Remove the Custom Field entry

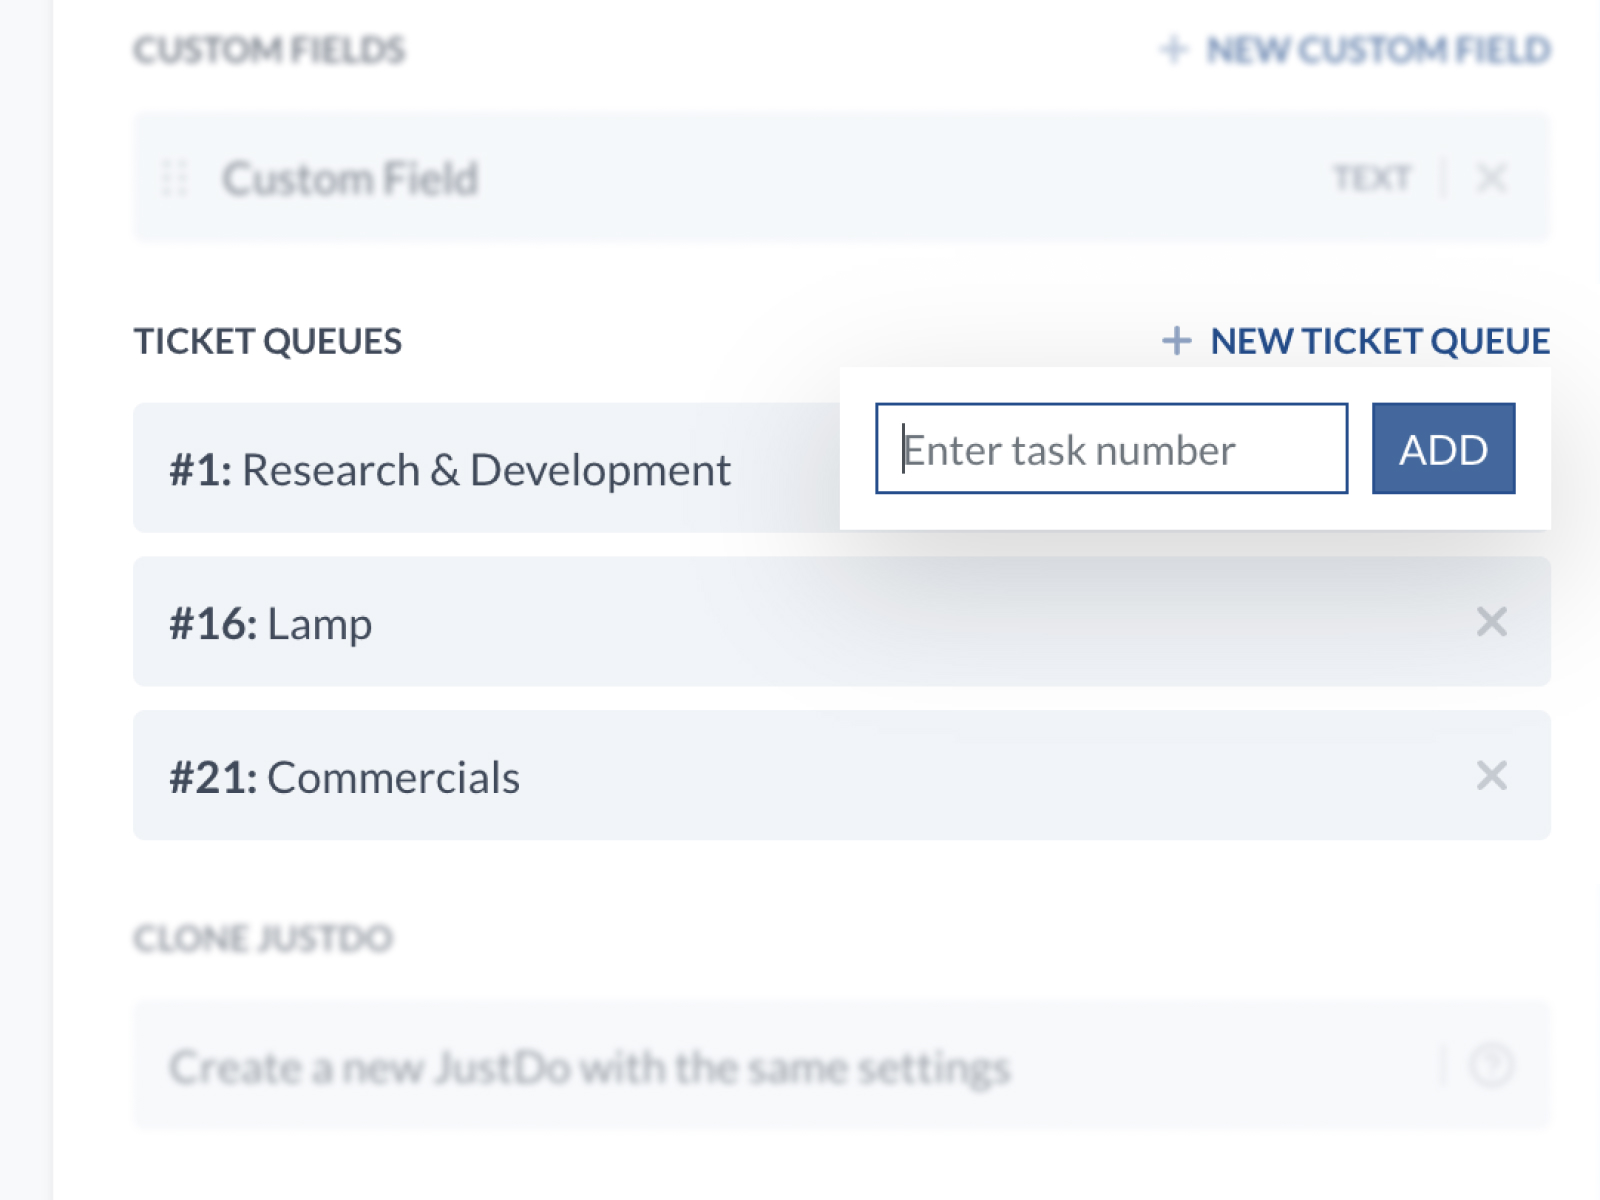pos(1491,178)
